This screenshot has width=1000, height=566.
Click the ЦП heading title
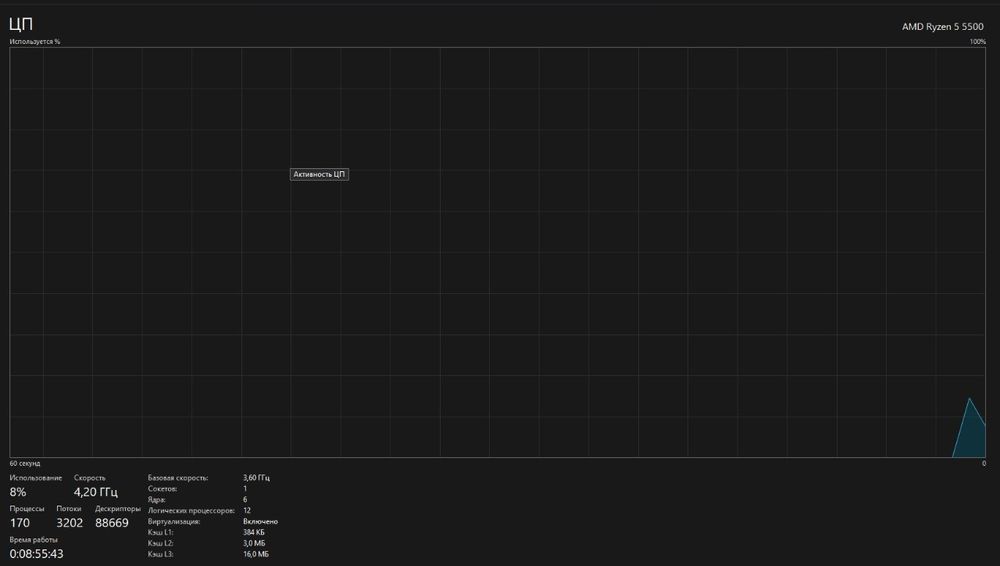pyautogui.click(x=21, y=24)
